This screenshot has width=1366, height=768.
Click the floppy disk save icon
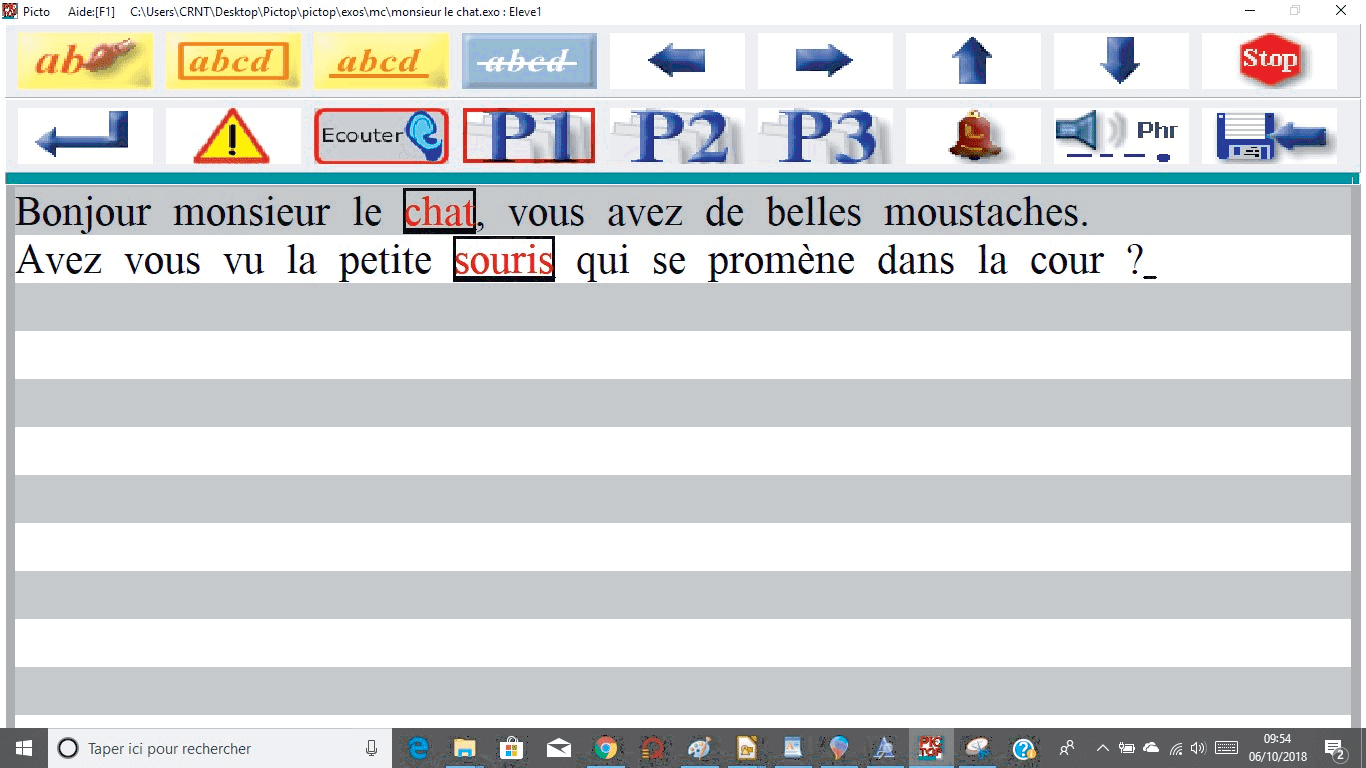[x=1269, y=136]
